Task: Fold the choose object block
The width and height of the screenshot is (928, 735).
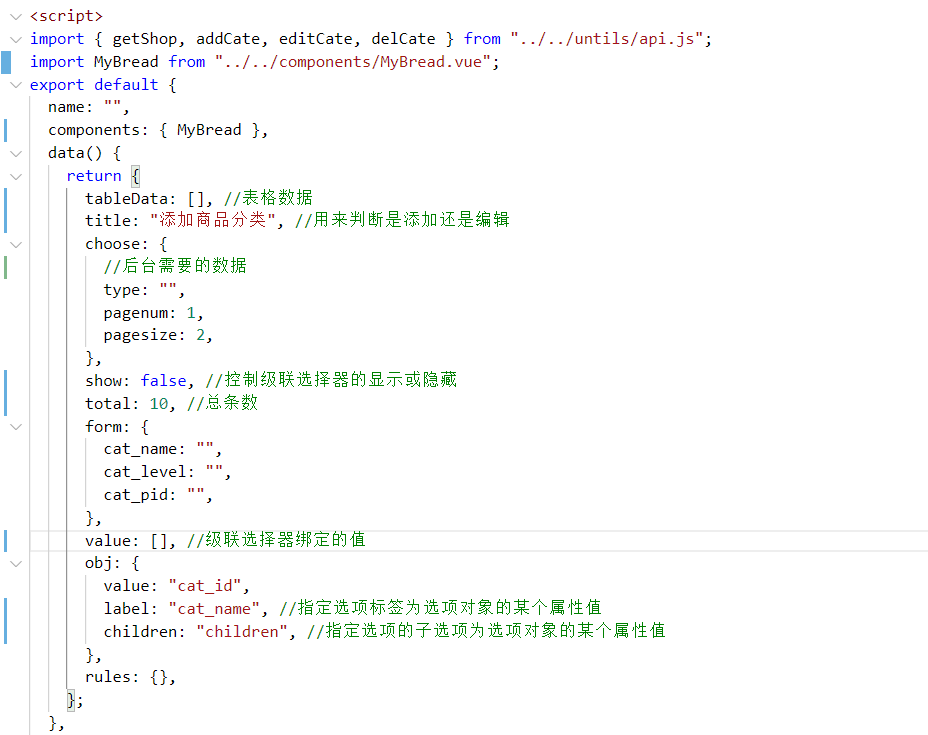Action: tap(14, 244)
